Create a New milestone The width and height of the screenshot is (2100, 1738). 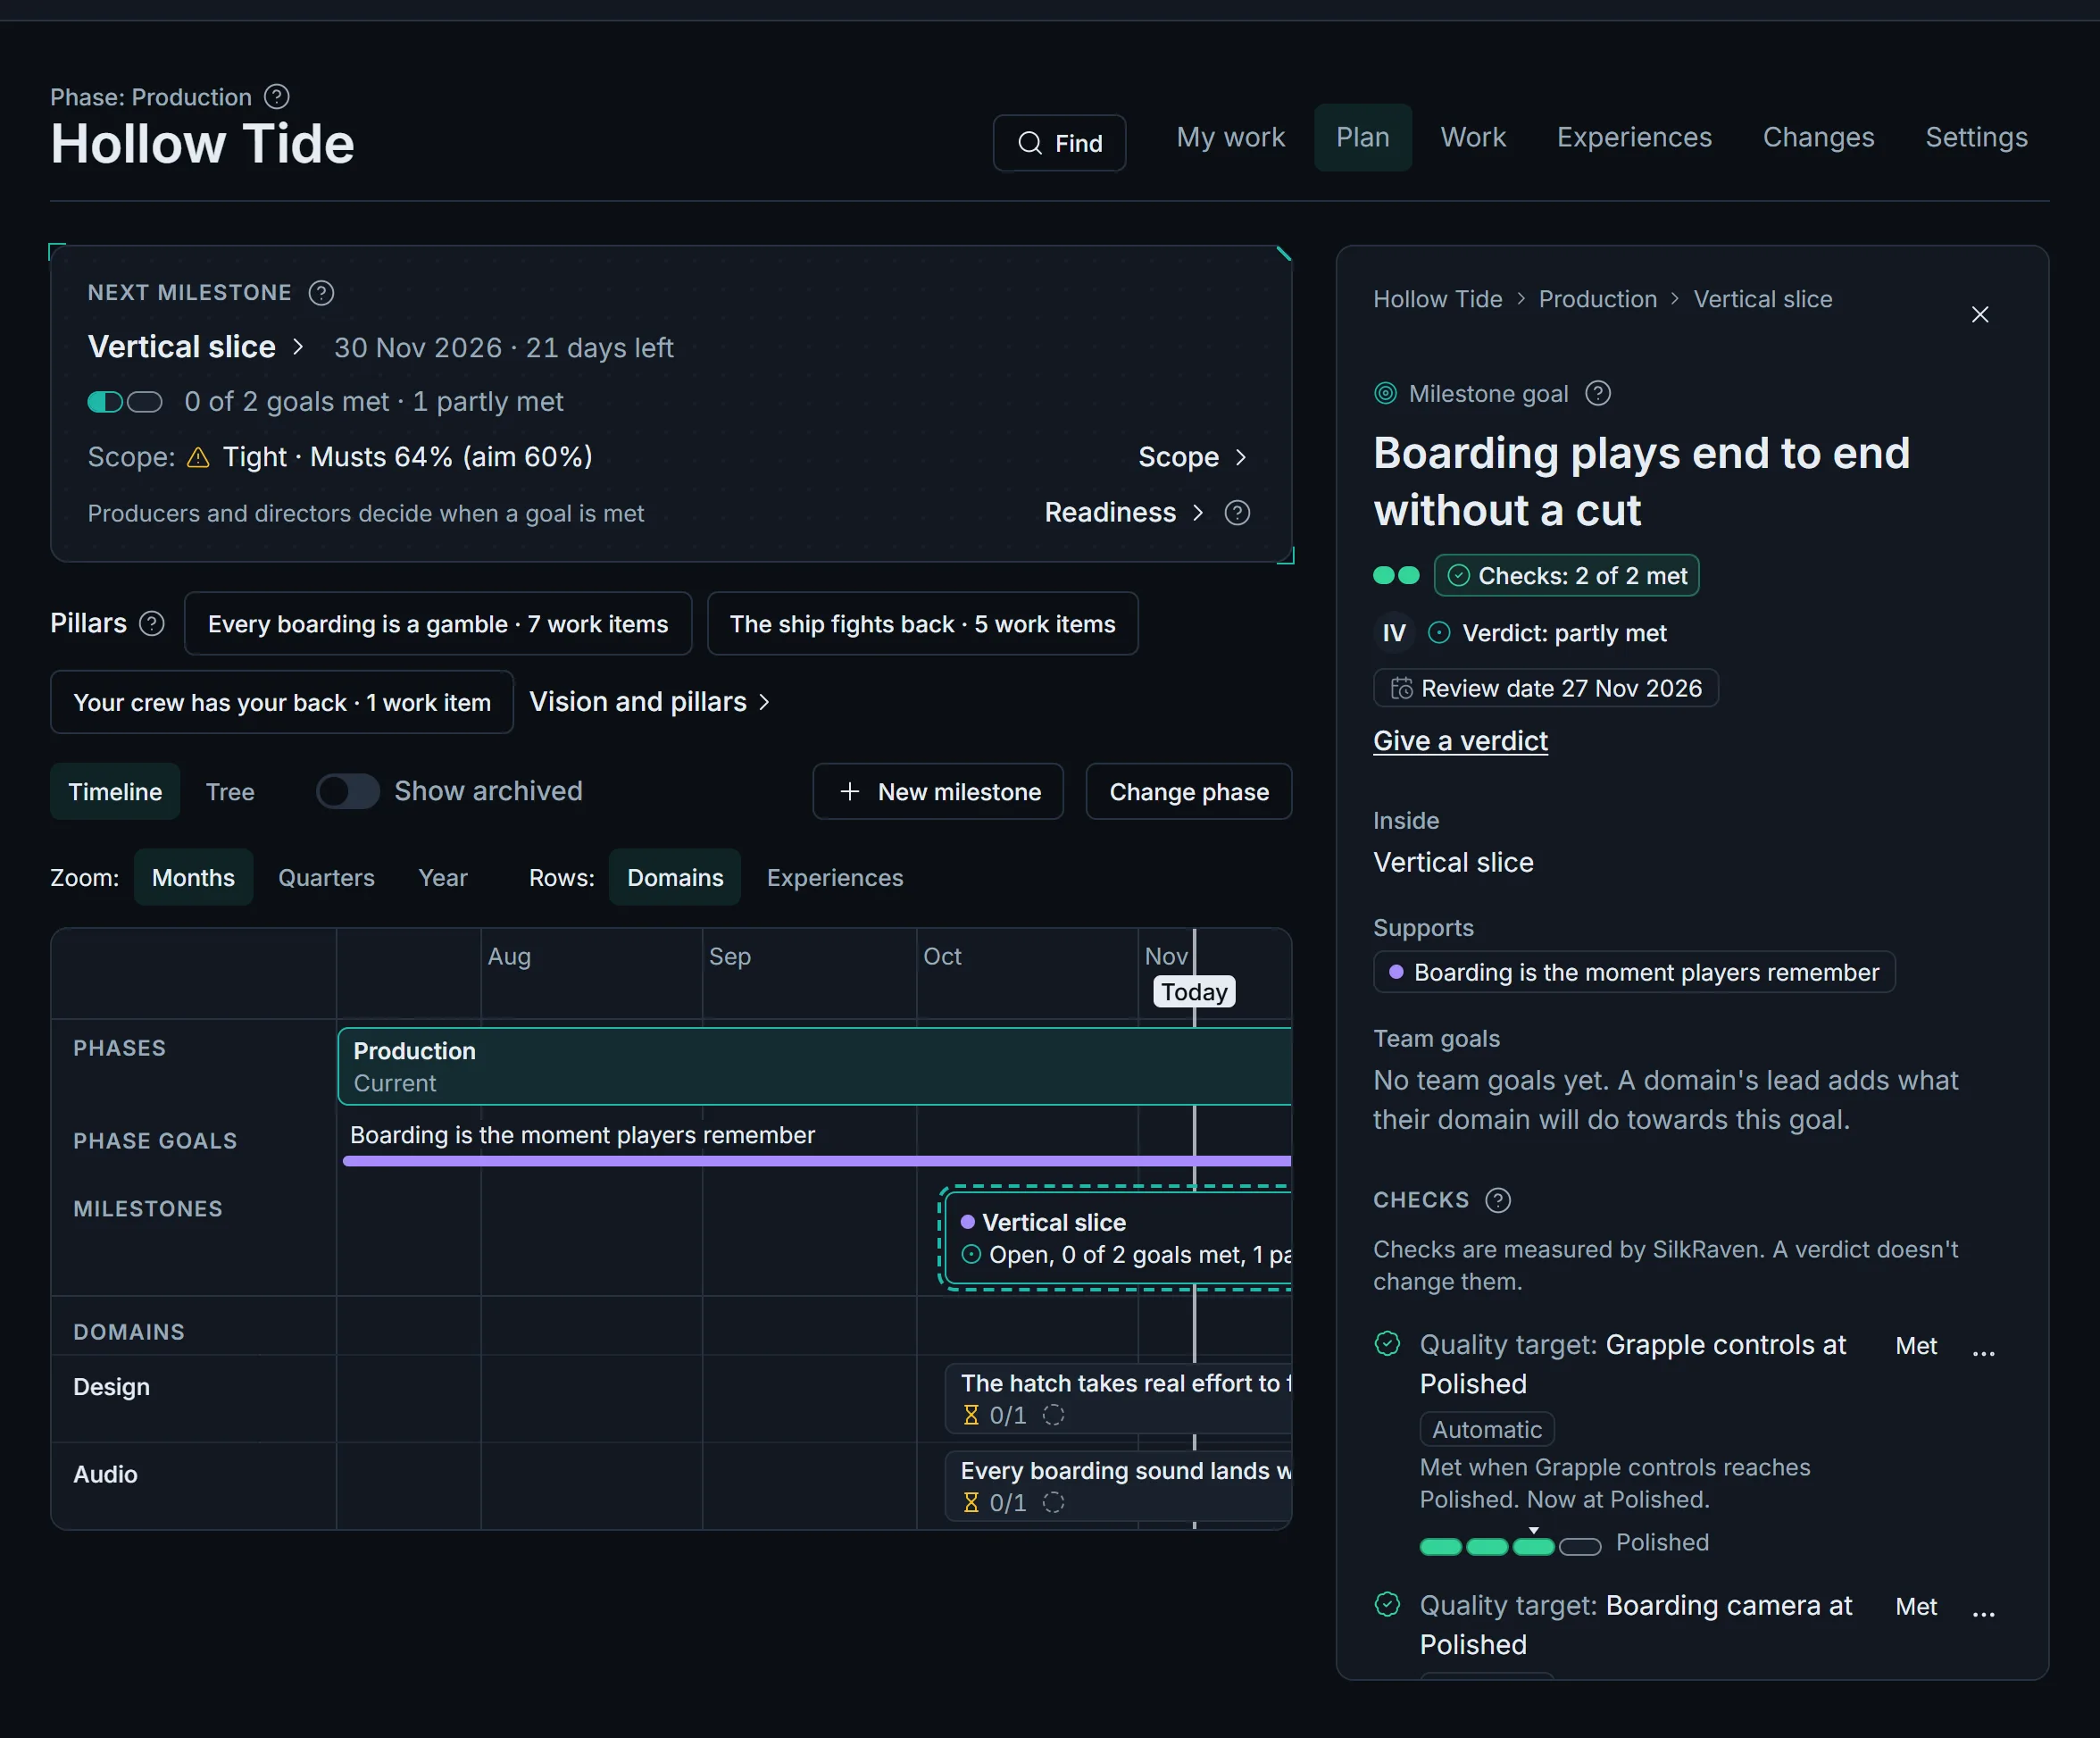click(x=938, y=792)
